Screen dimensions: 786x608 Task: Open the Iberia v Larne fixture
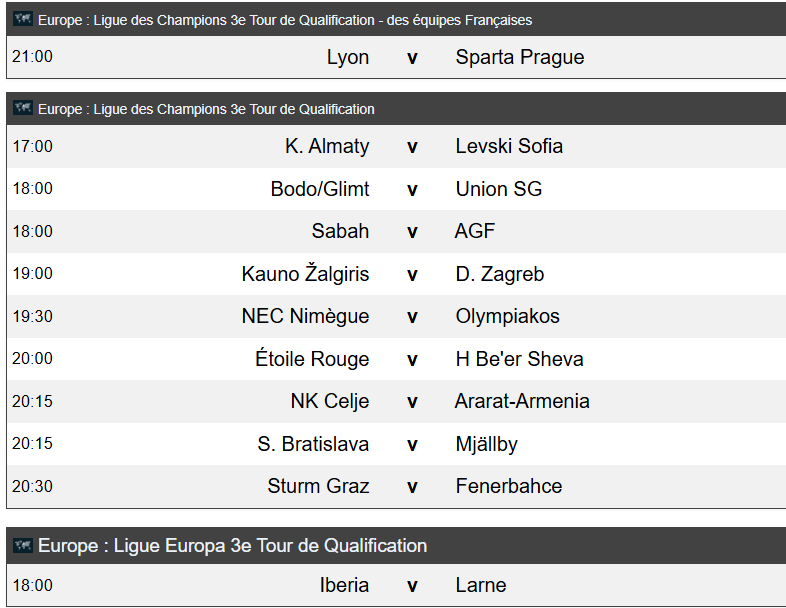(397, 585)
